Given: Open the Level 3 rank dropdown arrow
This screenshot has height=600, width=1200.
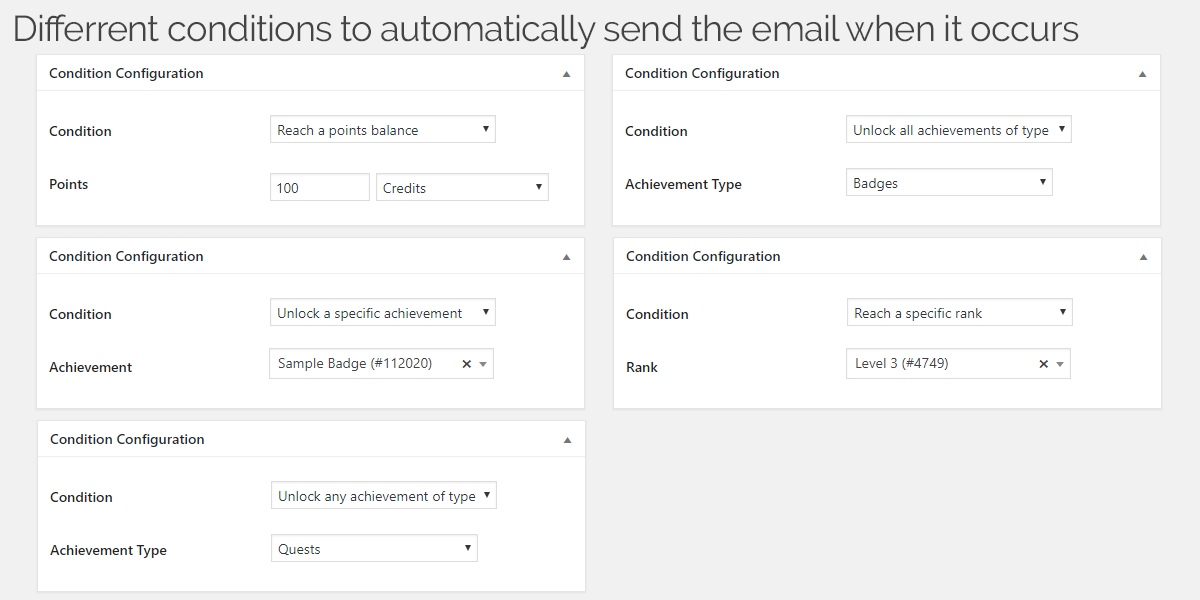Looking at the screenshot, I should pyautogui.click(x=1060, y=364).
